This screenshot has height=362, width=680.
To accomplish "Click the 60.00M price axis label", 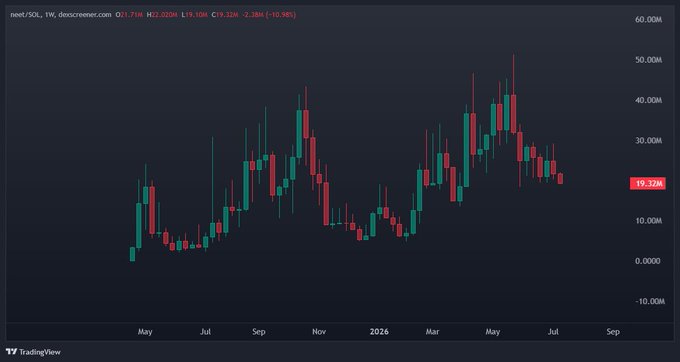I will pos(648,20).
